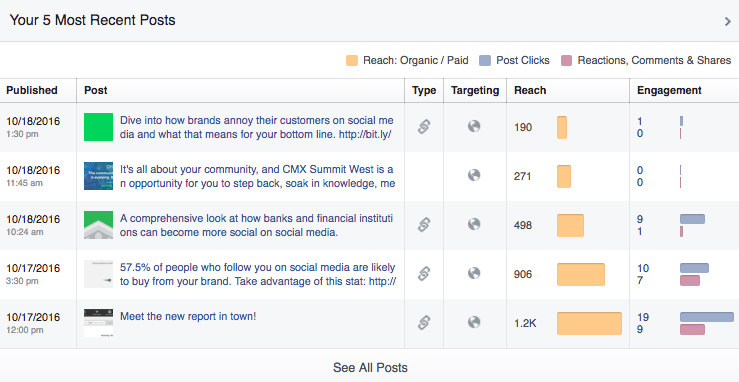Click link icon on 57.5% stat post
The height and width of the screenshot is (382, 739).
424,274
